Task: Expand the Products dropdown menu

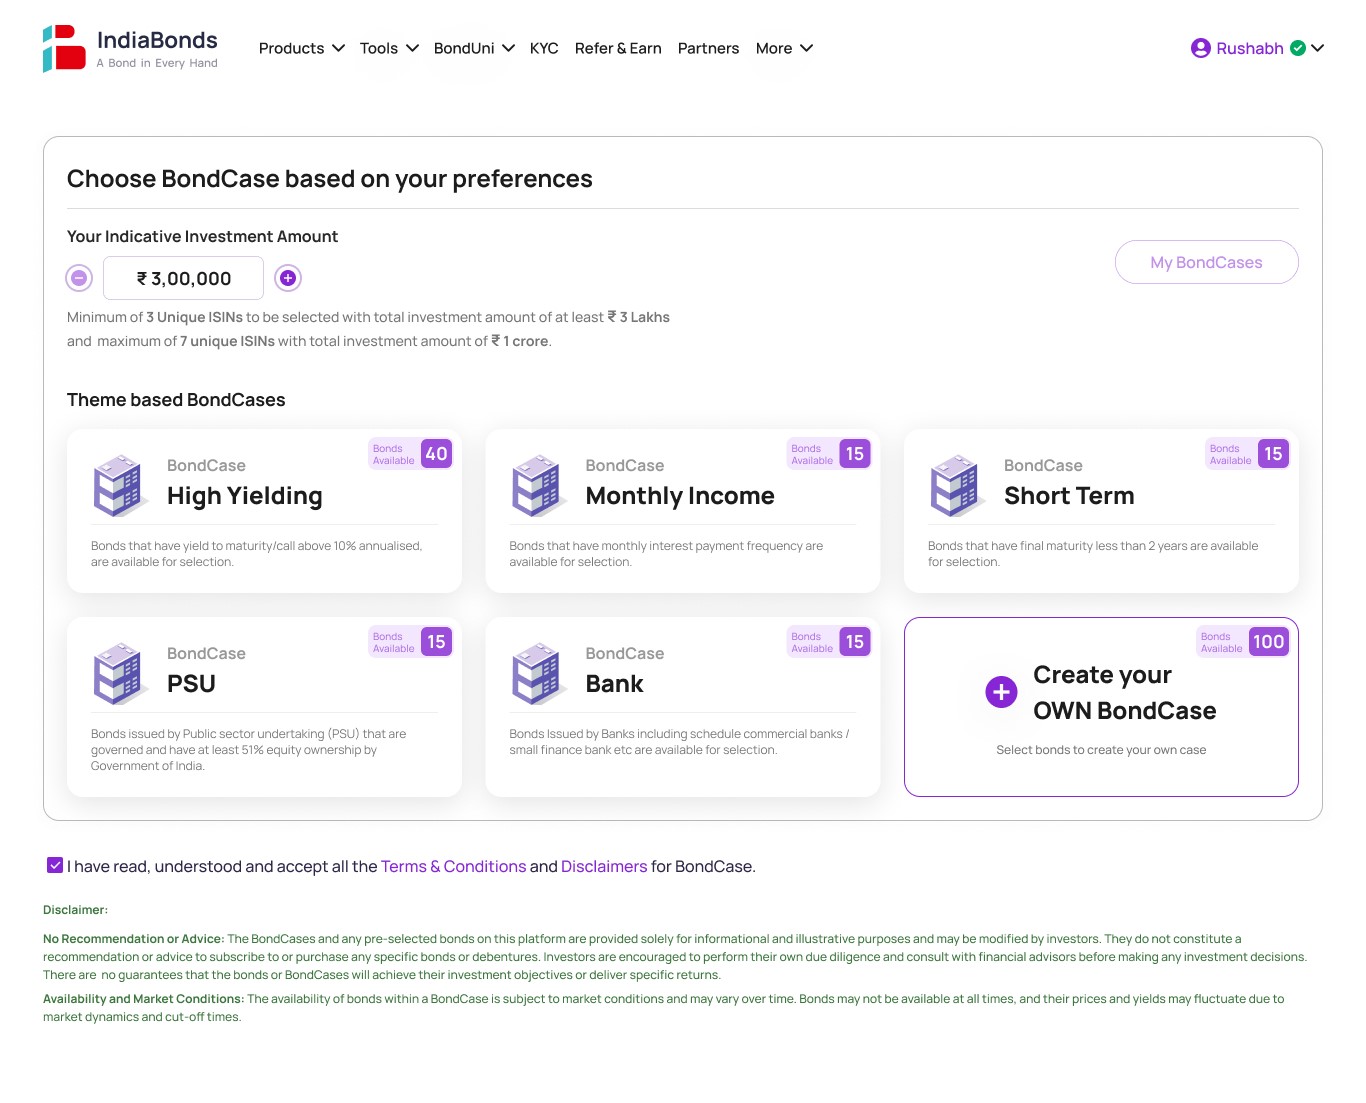Action: [x=301, y=48]
